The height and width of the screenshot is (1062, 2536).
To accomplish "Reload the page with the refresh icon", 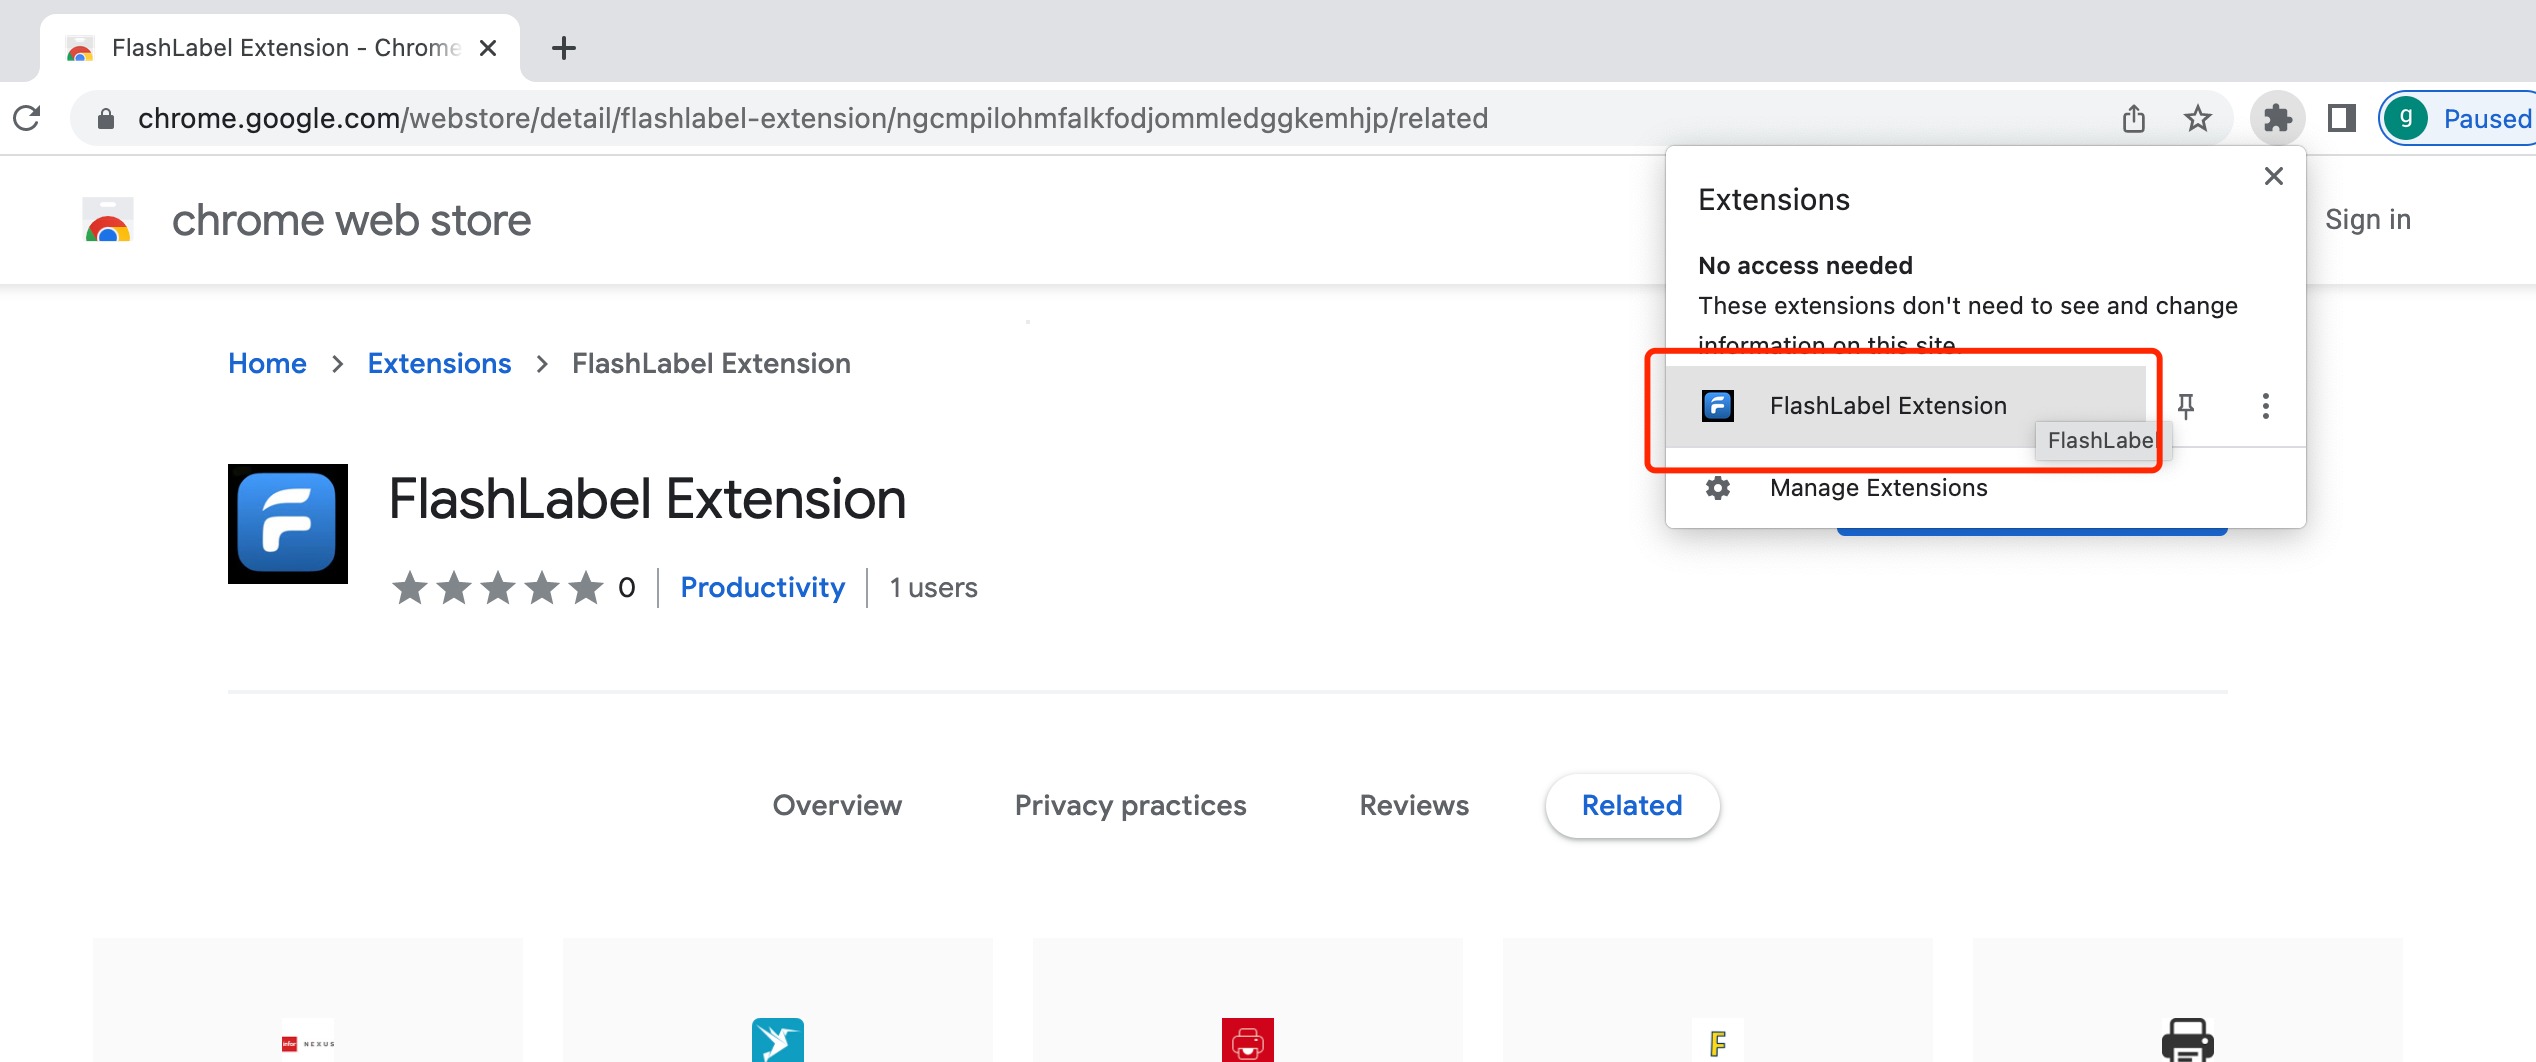I will (27, 118).
